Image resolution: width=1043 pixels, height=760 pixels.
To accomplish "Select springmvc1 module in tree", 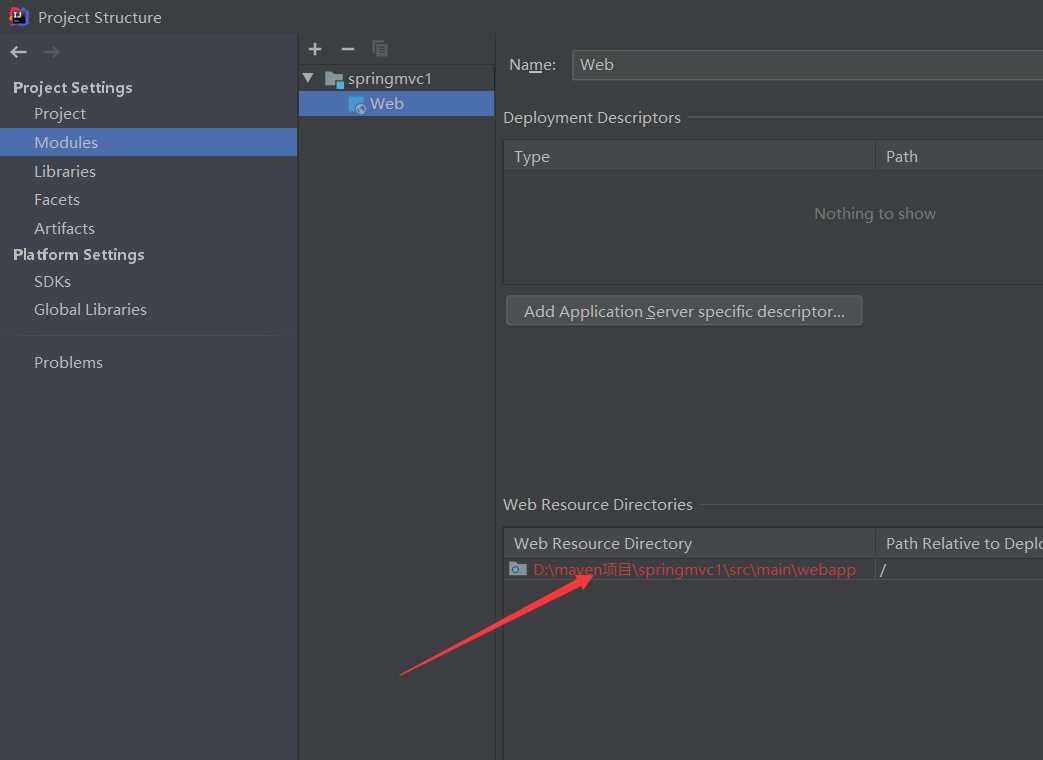I will point(396,78).
